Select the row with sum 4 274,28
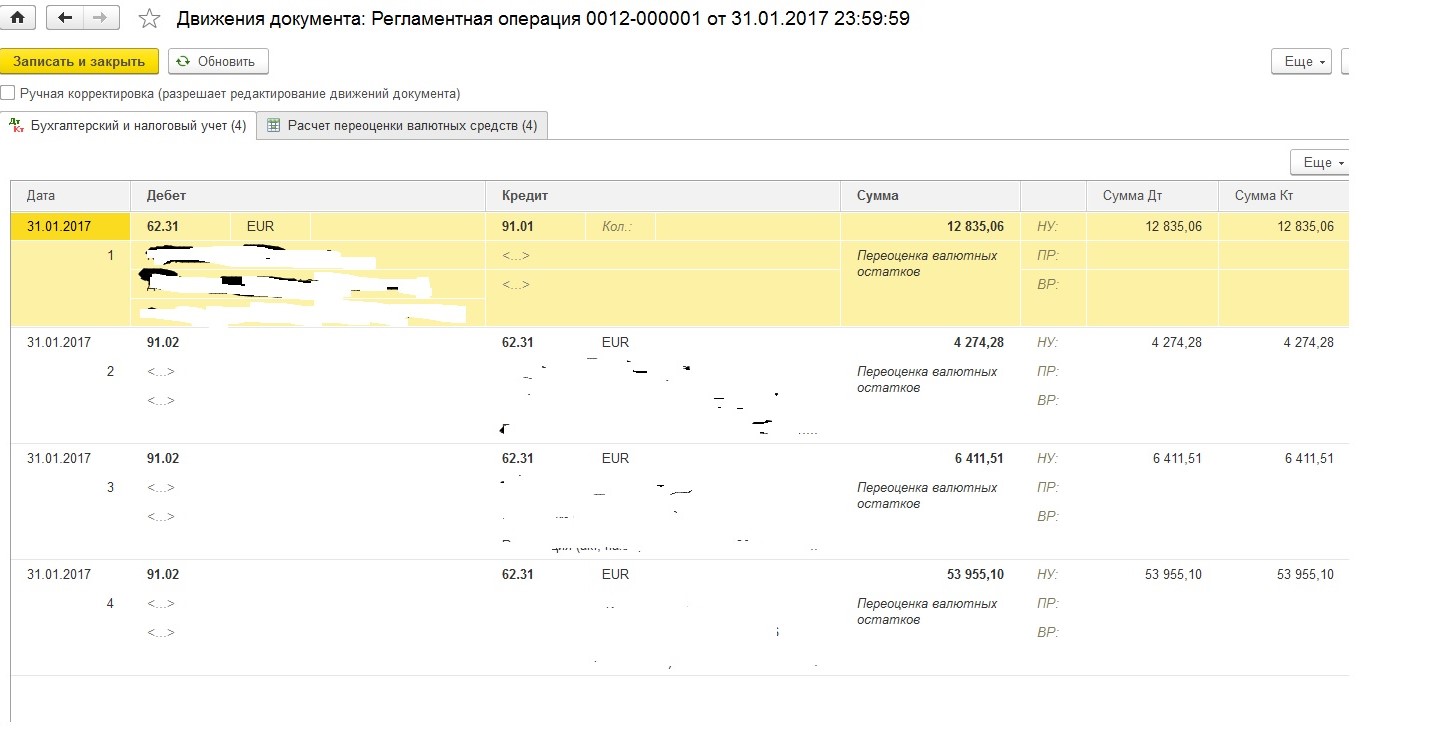Screen dimensions: 1439x746 click(x=978, y=343)
